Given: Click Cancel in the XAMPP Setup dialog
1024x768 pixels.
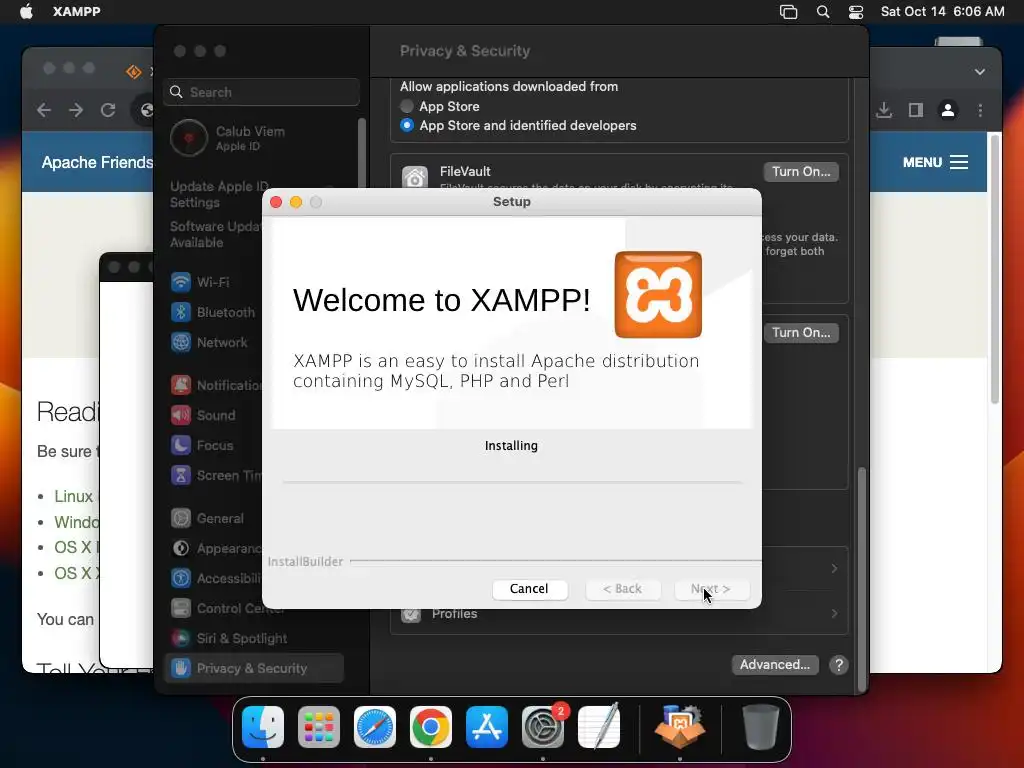Looking at the screenshot, I should tap(529, 588).
